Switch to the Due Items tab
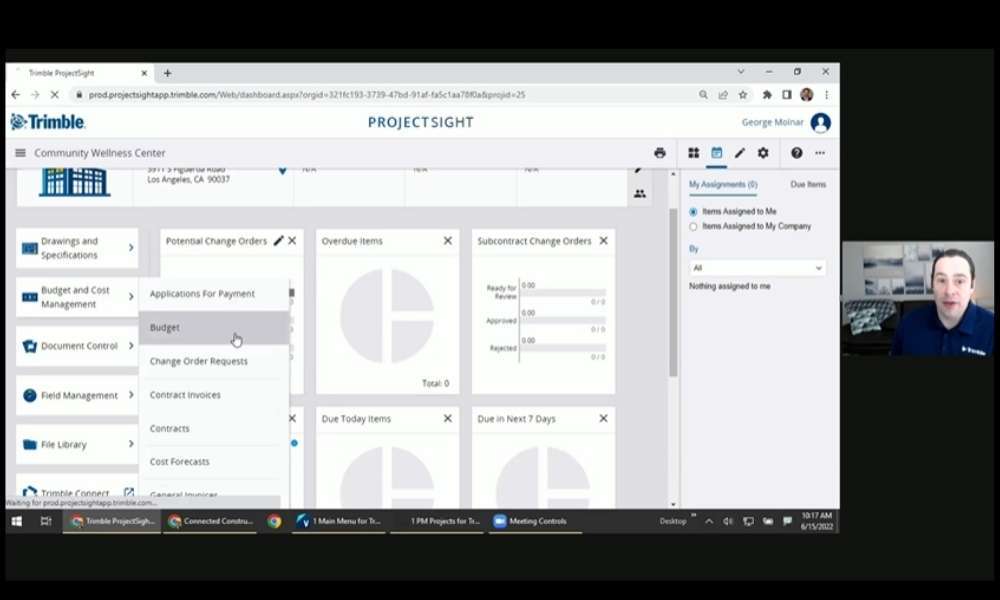Viewport: 1000px width, 600px height. click(807, 185)
